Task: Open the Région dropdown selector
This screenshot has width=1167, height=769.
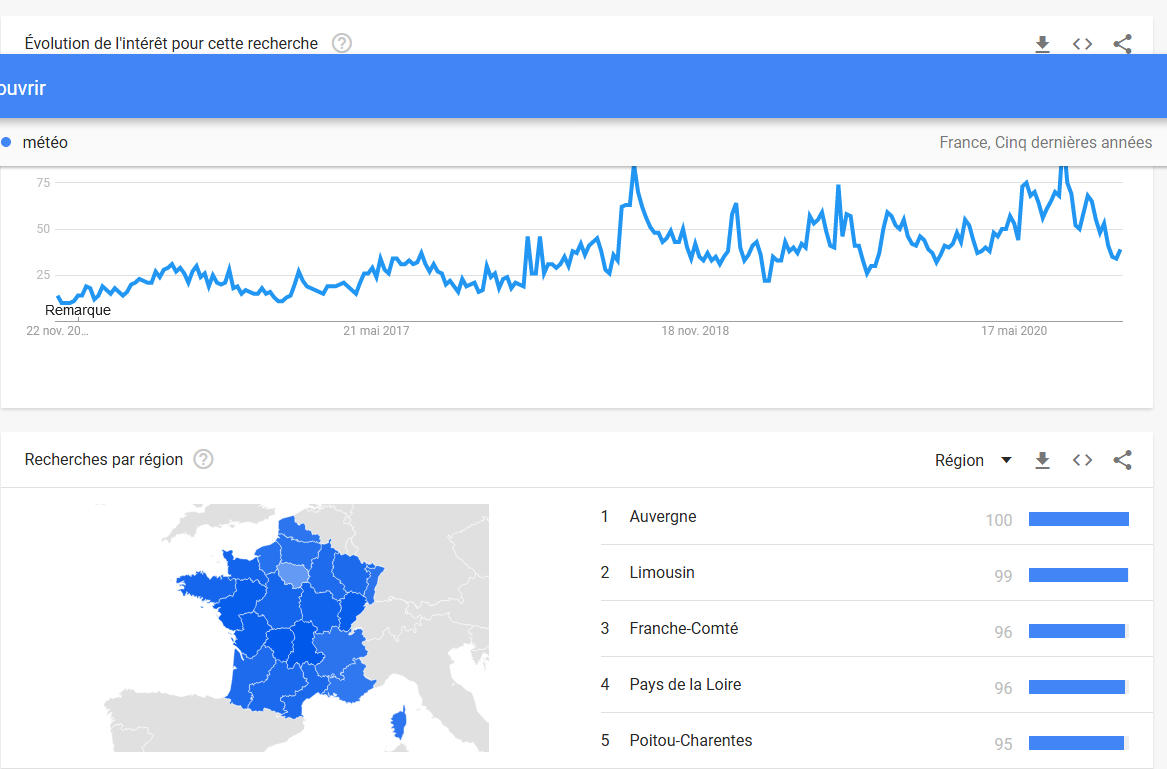Action: [x=972, y=460]
